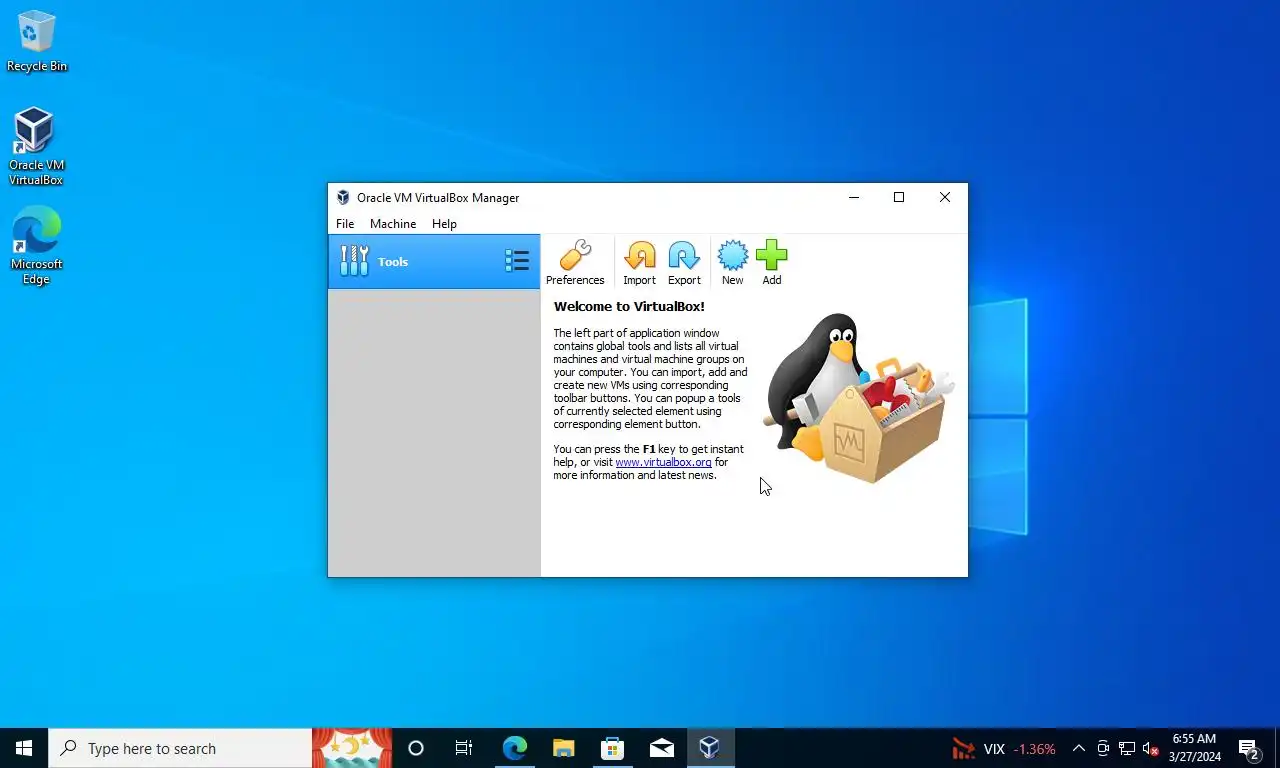Image resolution: width=1280 pixels, height=768 pixels.
Task: Click the Welcome to VirtualBox! heading
Action: pyautogui.click(x=629, y=307)
